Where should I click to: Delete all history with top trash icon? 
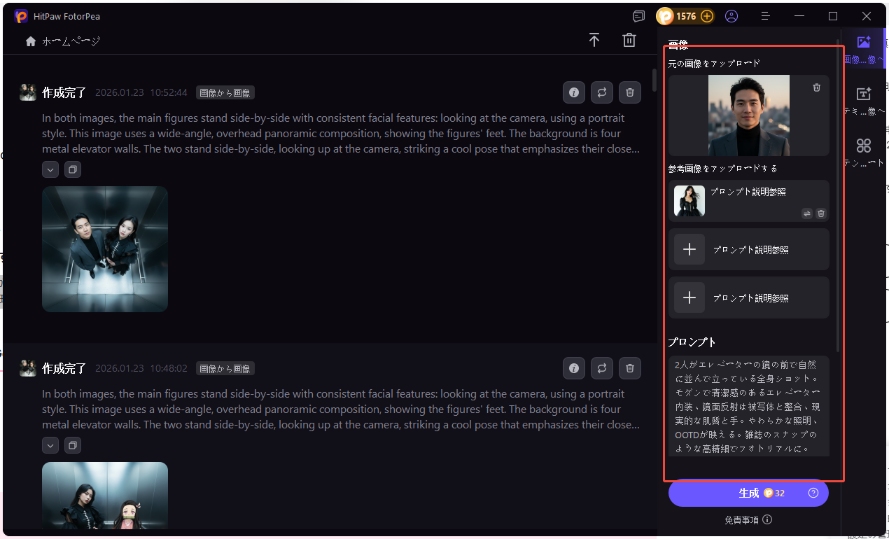[629, 40]
